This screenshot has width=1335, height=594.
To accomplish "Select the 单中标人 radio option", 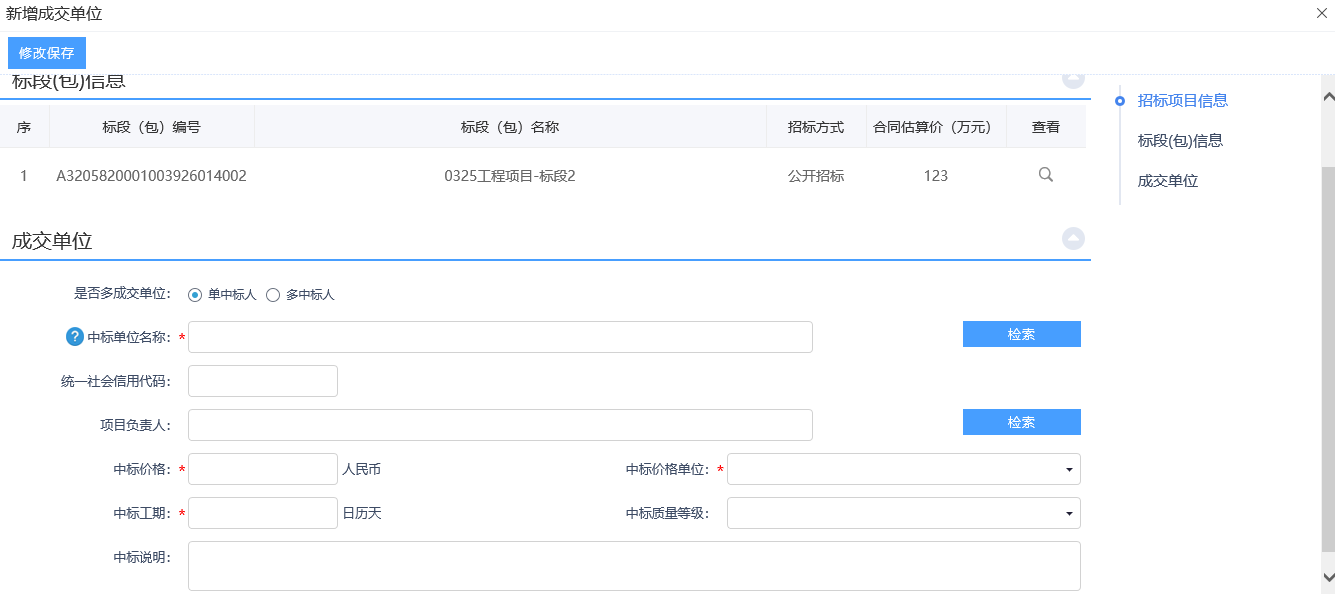I will coord(195,295).
